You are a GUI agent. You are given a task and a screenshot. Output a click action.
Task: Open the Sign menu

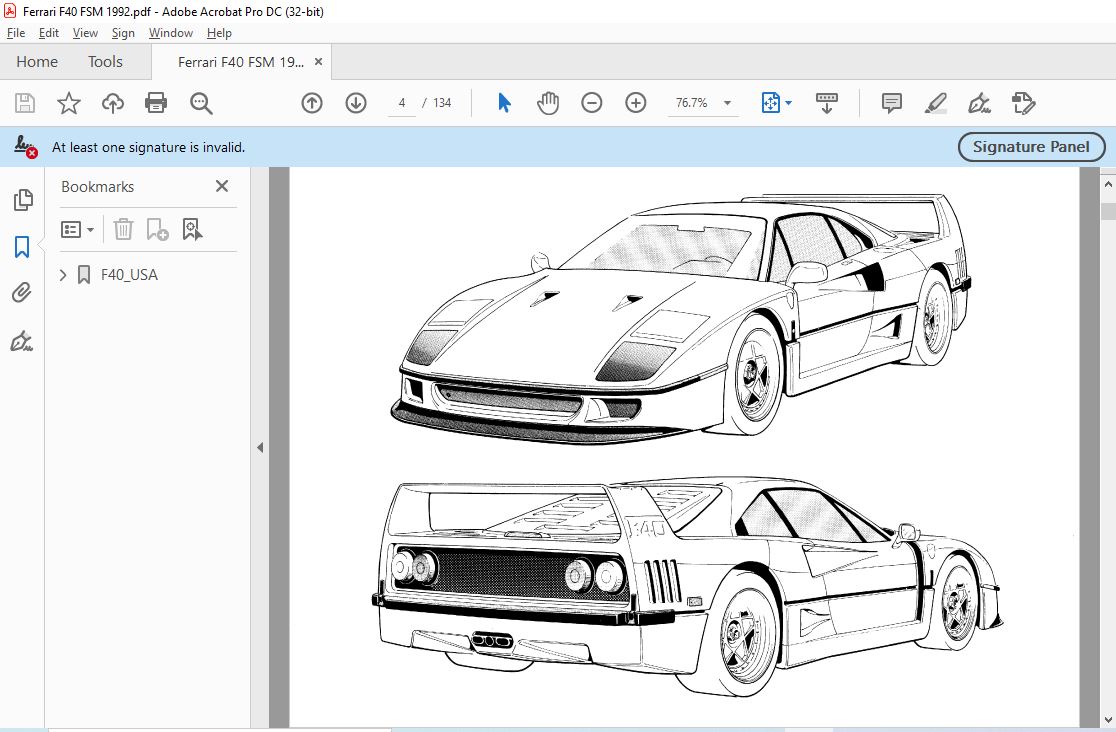tap(123, 33)
